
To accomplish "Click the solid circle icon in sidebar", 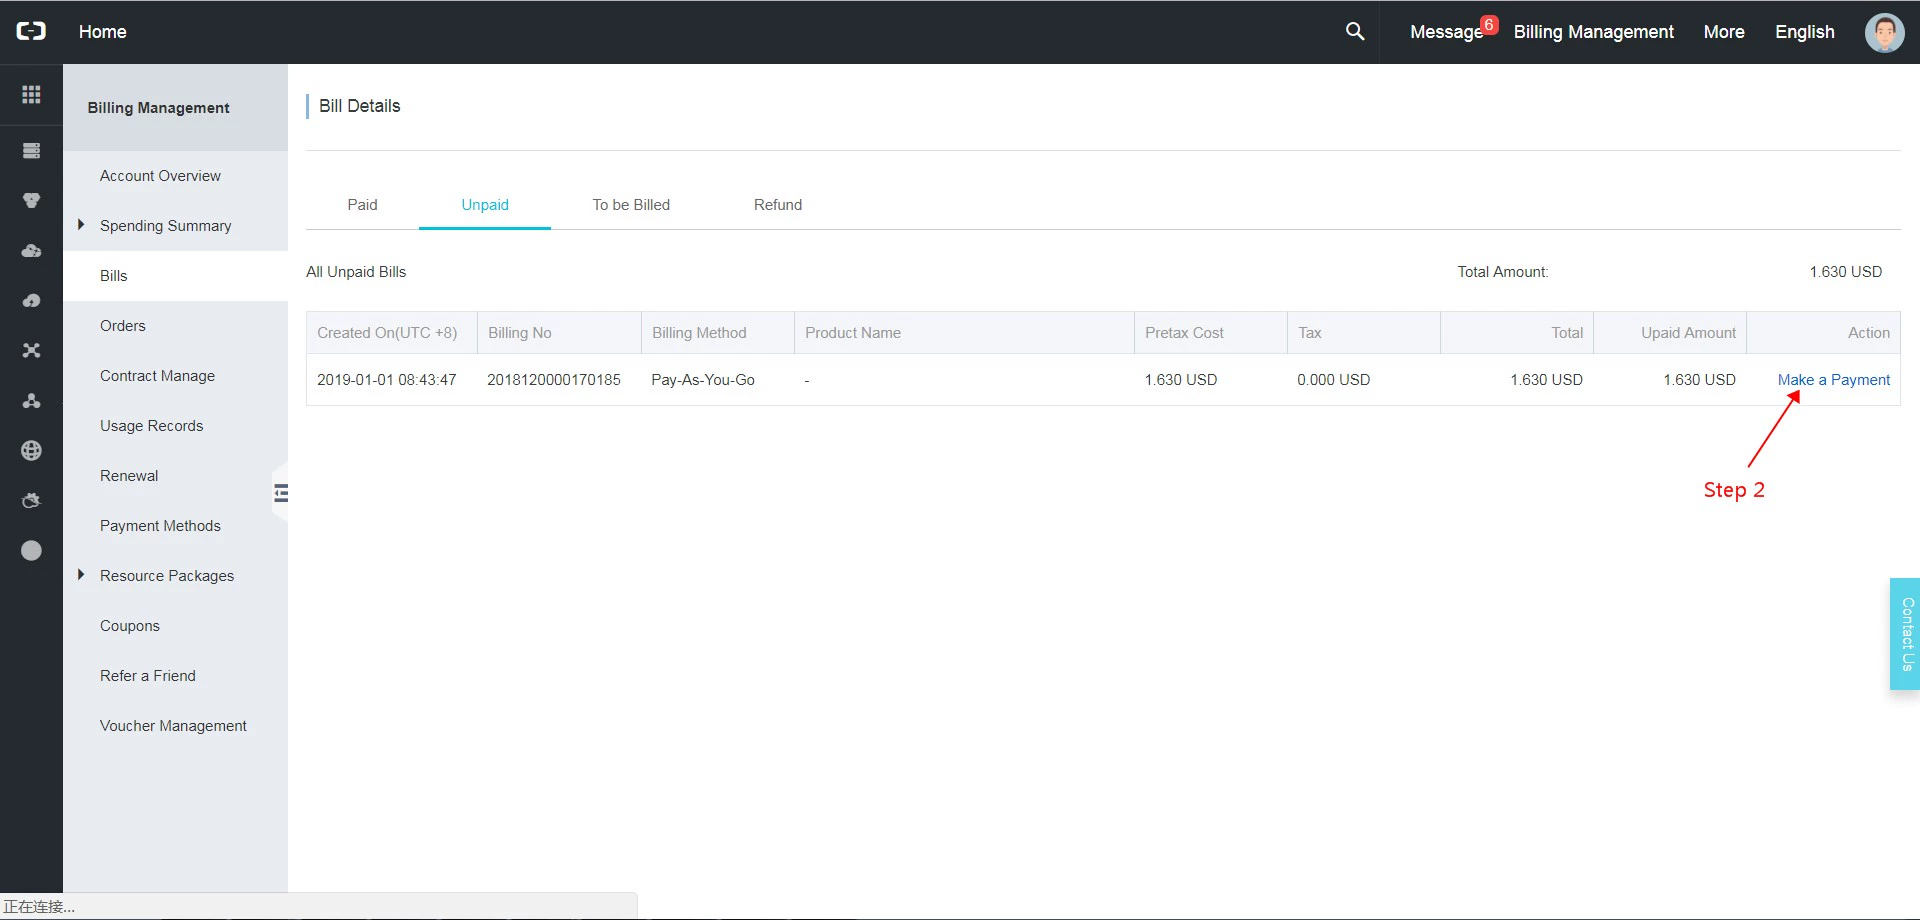I will (31, 551).
